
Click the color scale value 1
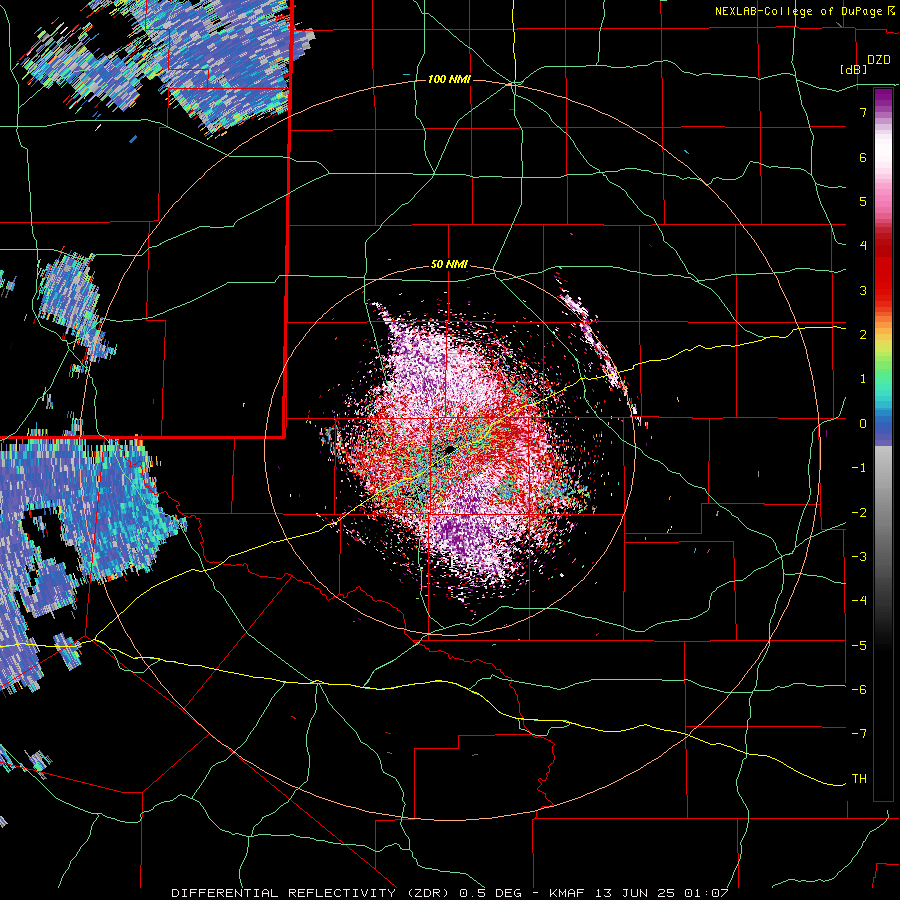click(x=863, y=379)
